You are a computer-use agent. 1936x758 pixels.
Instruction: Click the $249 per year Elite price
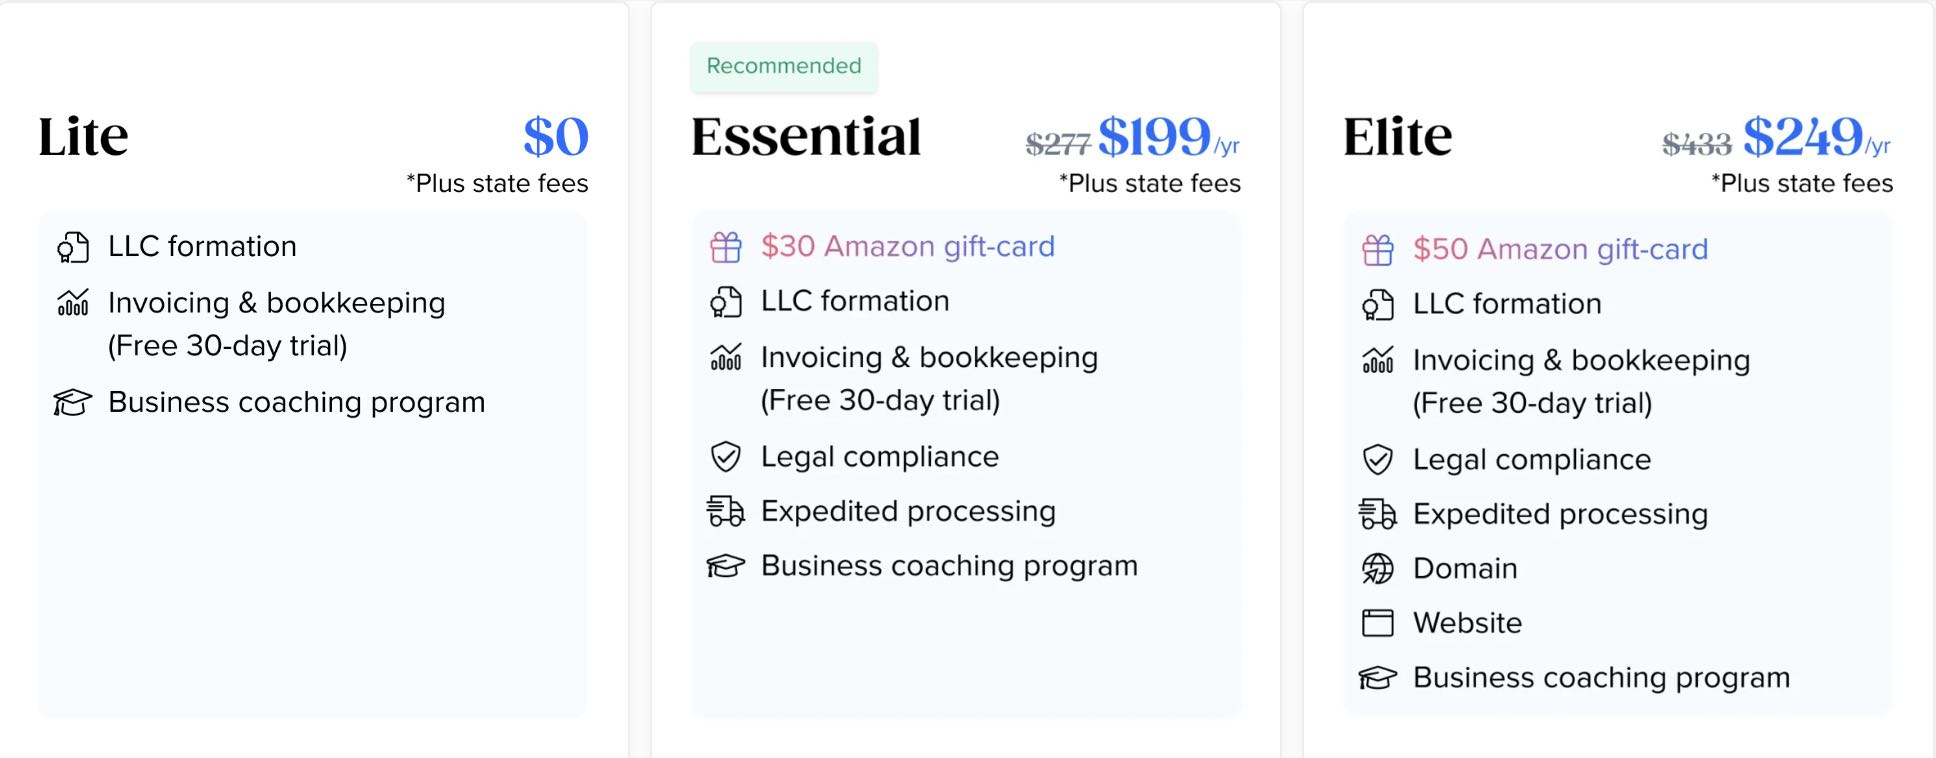1816,137
